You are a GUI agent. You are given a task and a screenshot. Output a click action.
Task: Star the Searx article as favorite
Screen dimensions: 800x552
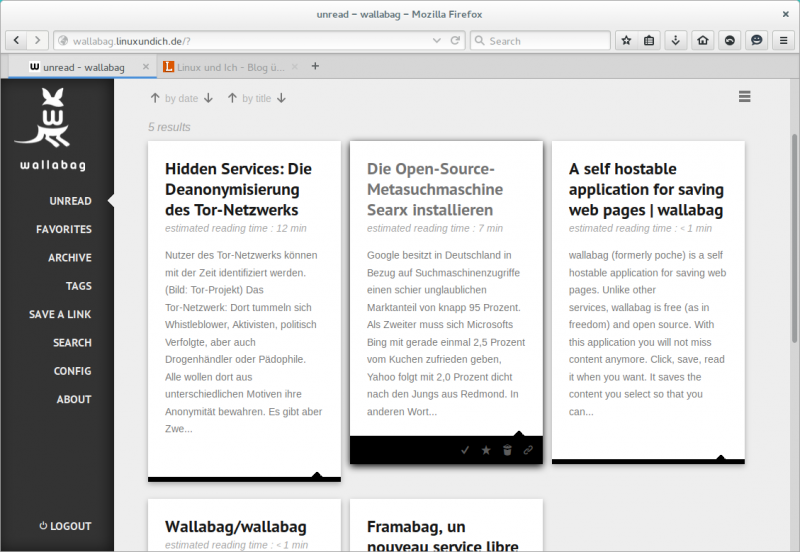pyautogui.click(x=486, y=450)
